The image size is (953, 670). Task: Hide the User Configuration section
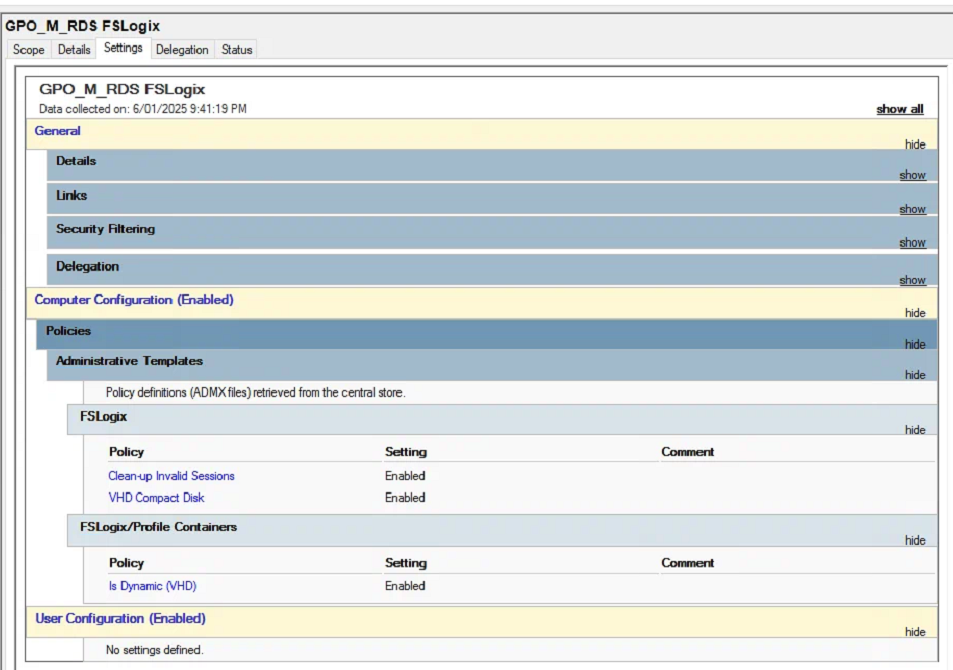point(915,632)
